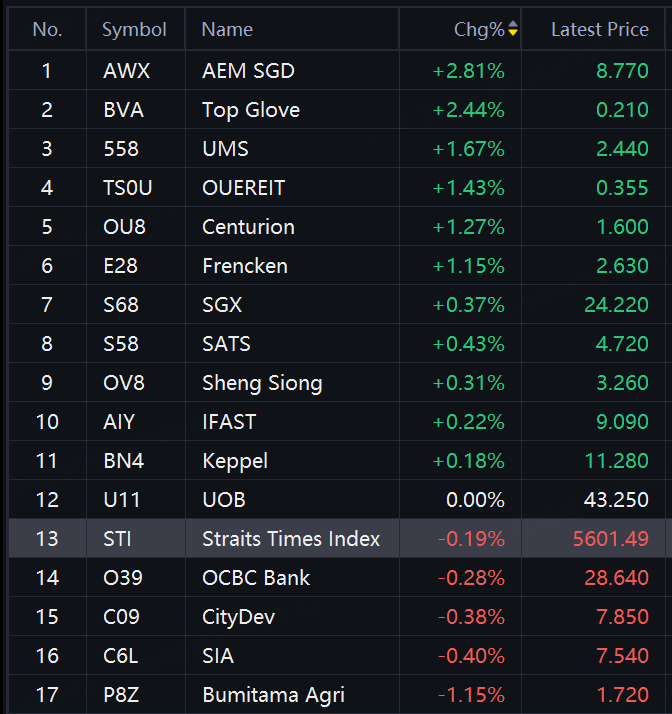Click the +2.44% change value

pyautogui.click(x=468, y=110)
